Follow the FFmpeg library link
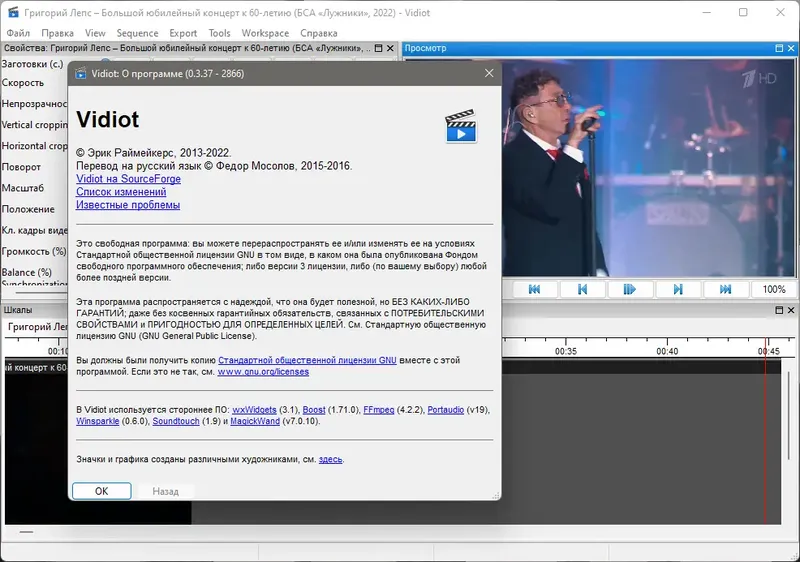The width and height of the screenshot is (800, 562). 379,410
